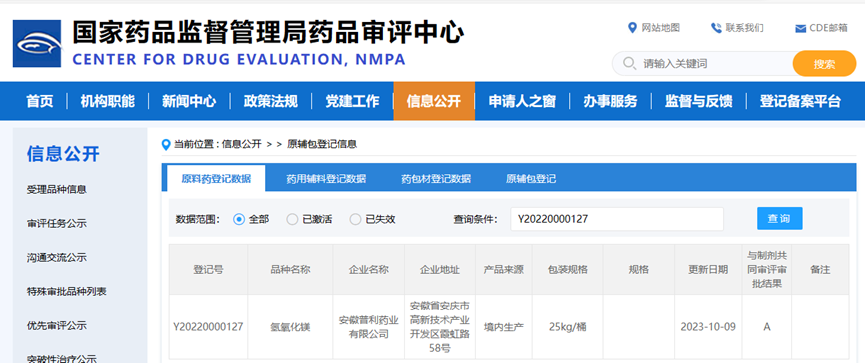Image resolution: width=865 pixels, height=363 pixels.
Task: Click the 联系我们 phone icon
Action: [716, 28]
